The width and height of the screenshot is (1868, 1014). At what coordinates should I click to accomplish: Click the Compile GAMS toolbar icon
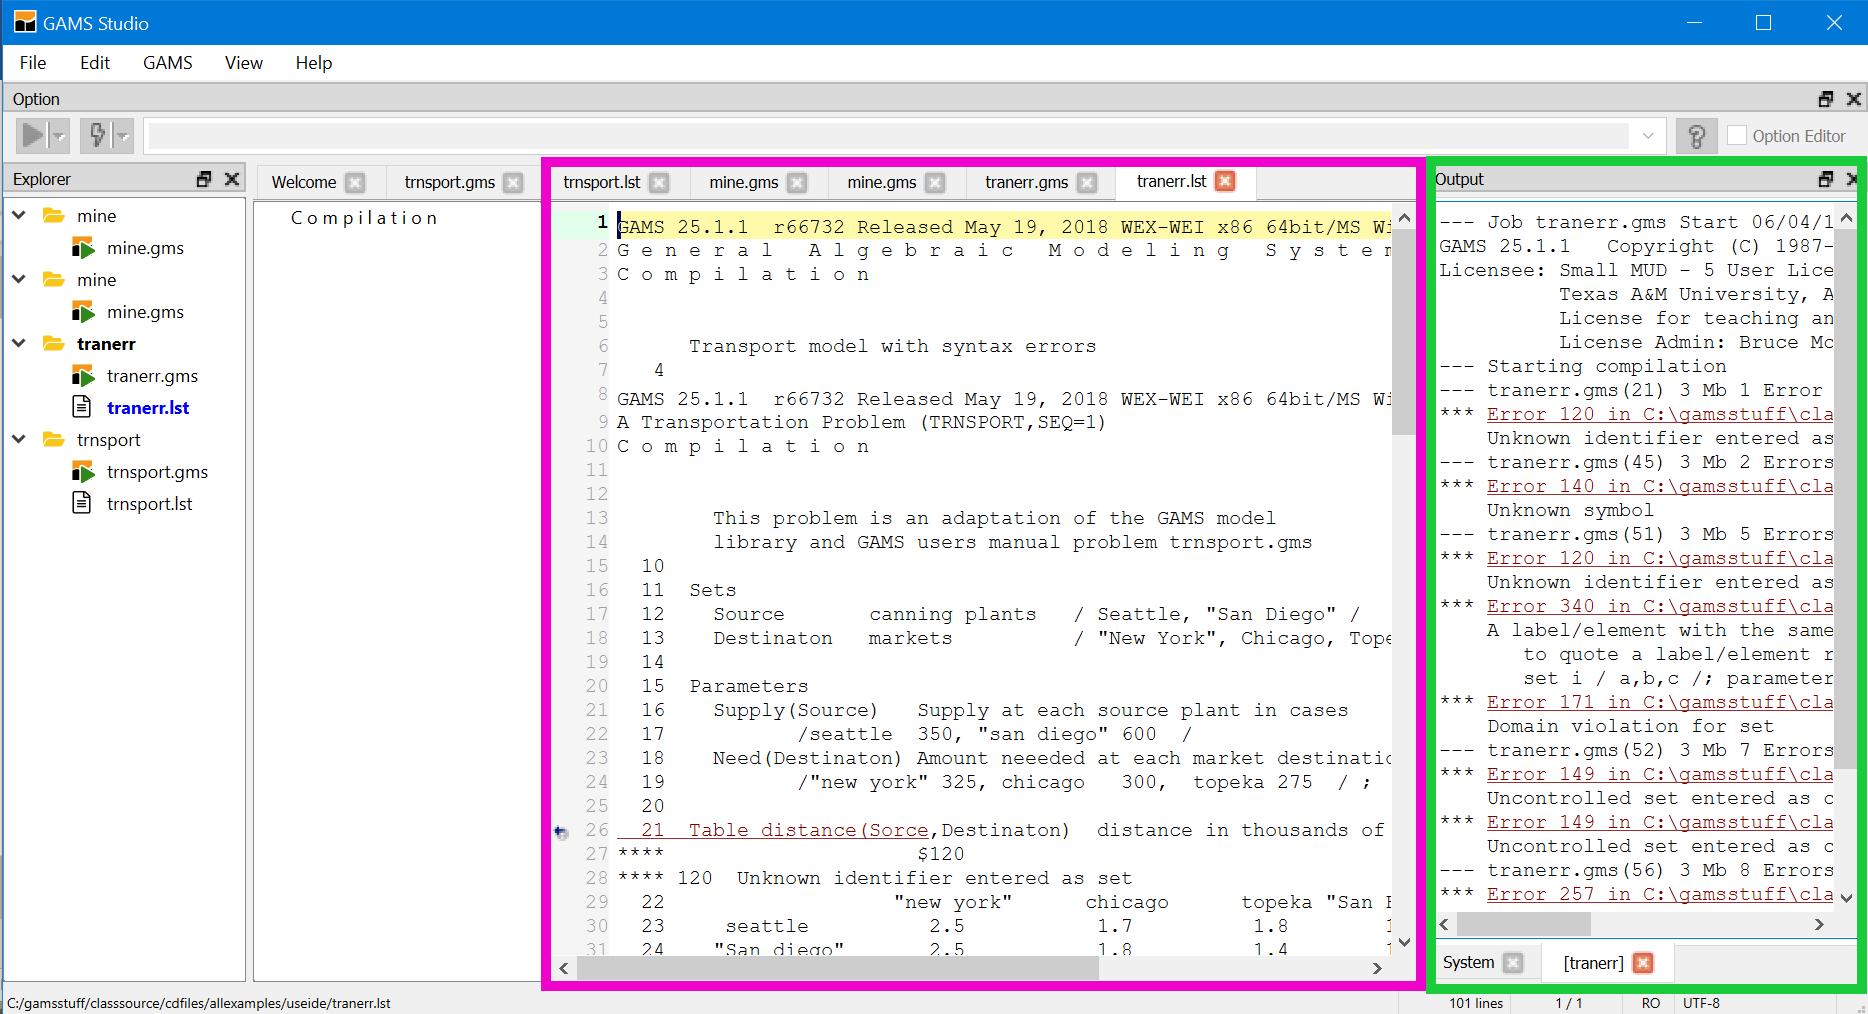97,135
